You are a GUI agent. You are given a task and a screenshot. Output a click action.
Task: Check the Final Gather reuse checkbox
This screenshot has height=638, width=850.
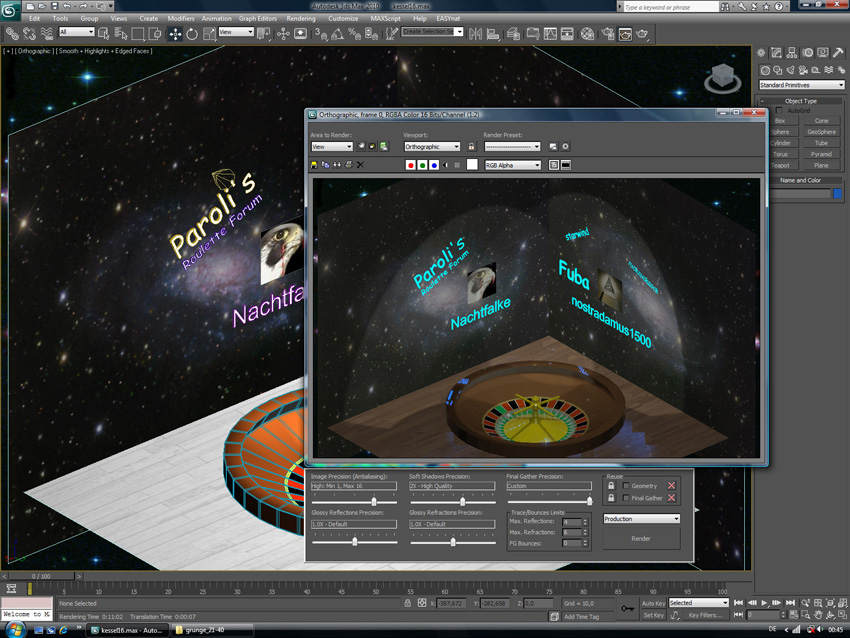[626, 498]
